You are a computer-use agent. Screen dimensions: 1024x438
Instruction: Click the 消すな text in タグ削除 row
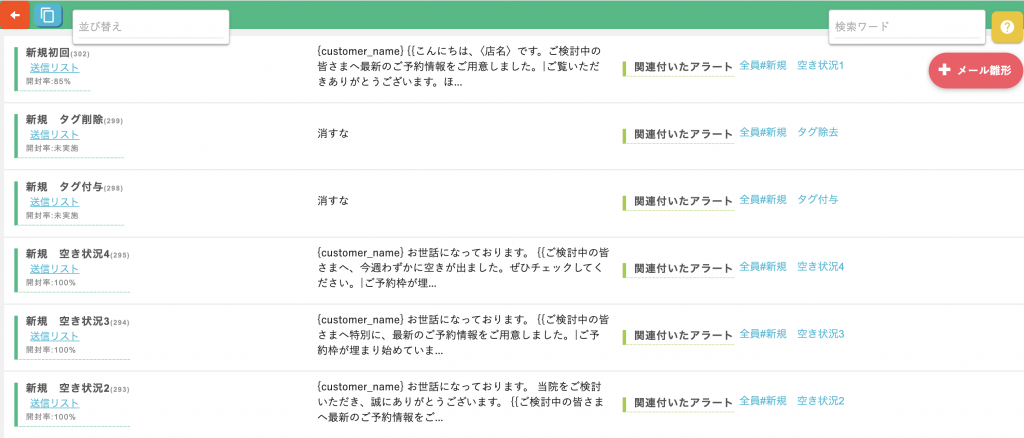(x=333, y=133)
